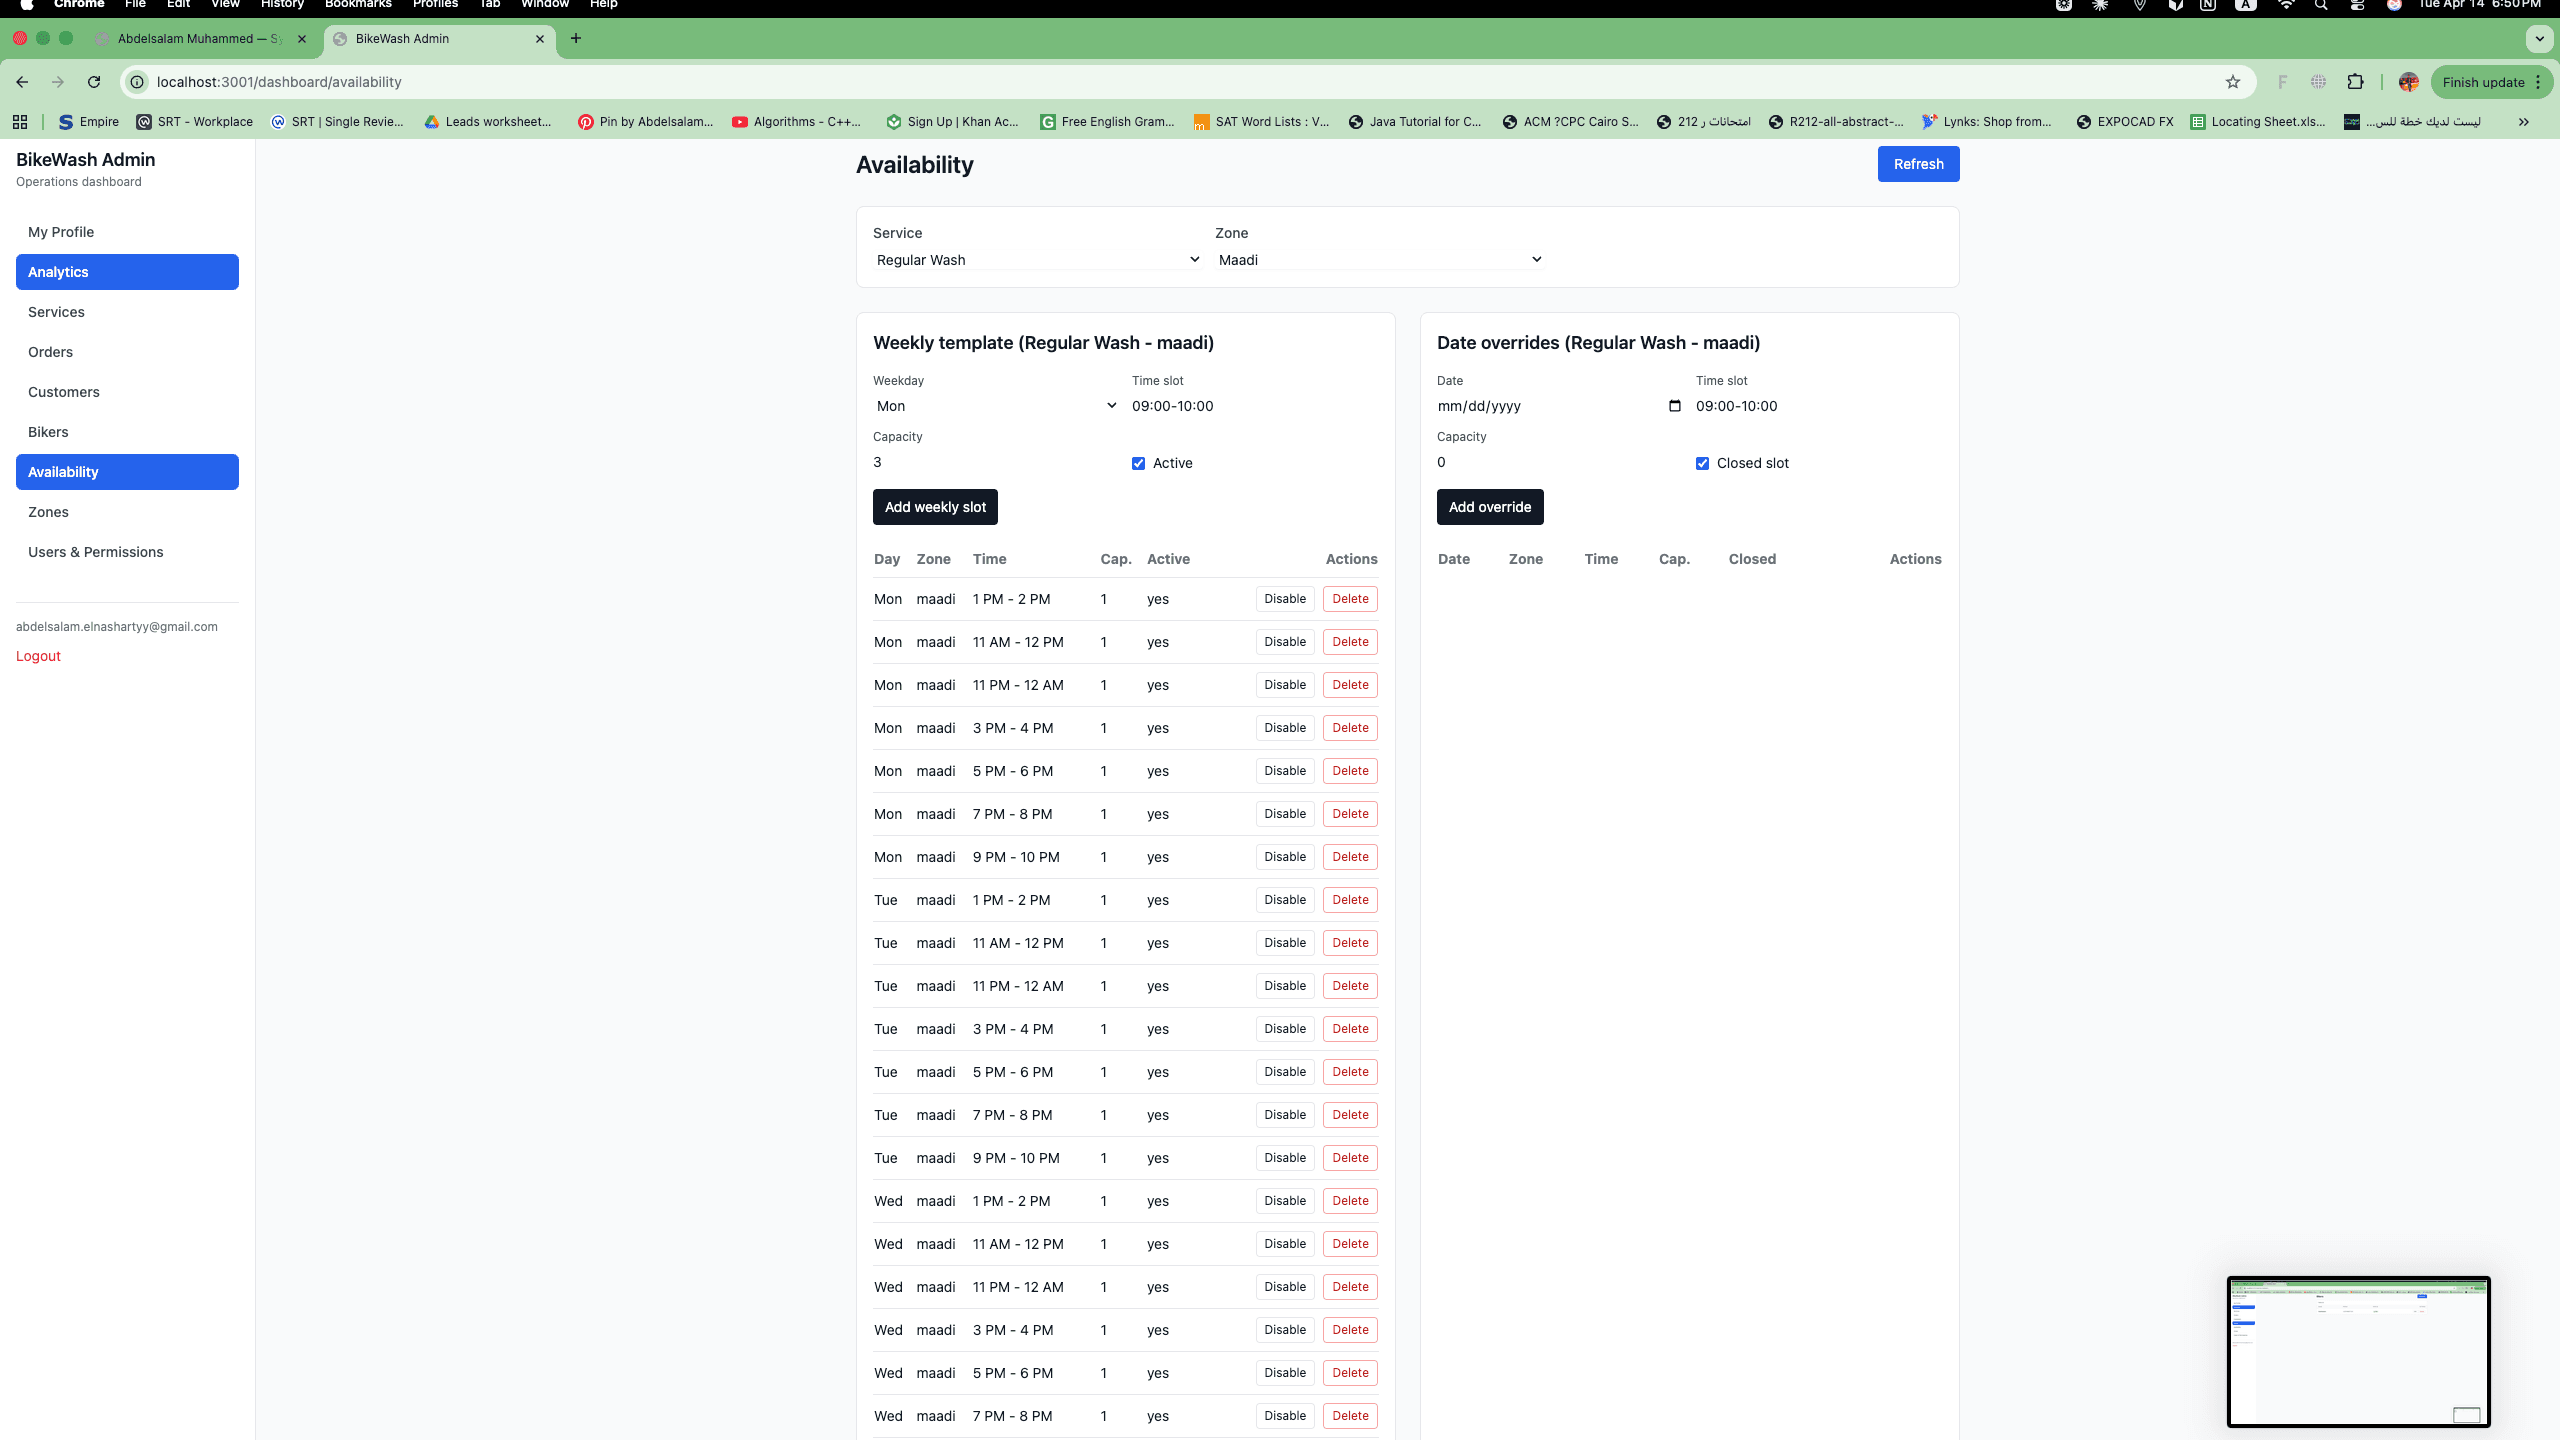Viewport: 2560px width, 1440px height.
Task: Click the Refresh button on Availability page
Action: tap(1918, 163)
